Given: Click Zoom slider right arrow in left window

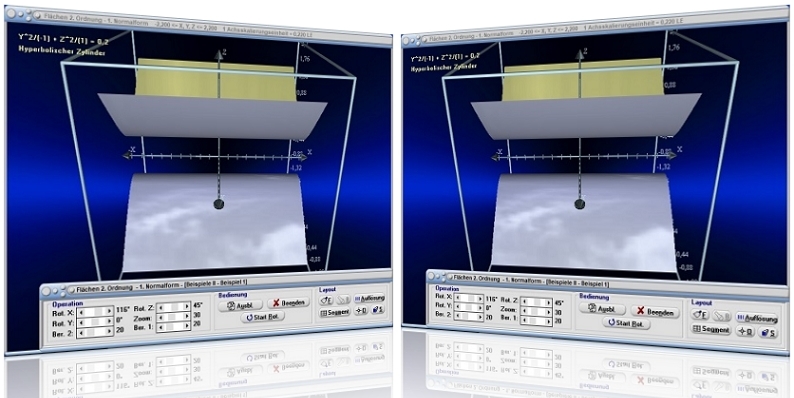Looking at the screenshot, I should tap(187, 317).
